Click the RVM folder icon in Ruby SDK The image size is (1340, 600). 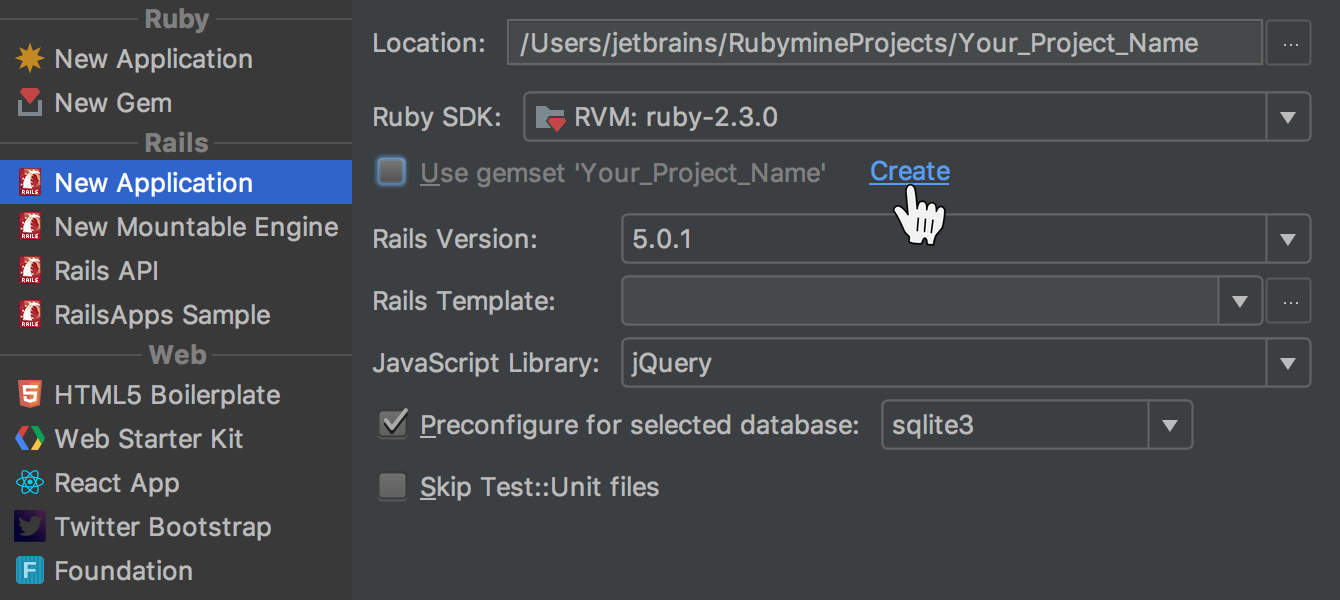[551, 118]
